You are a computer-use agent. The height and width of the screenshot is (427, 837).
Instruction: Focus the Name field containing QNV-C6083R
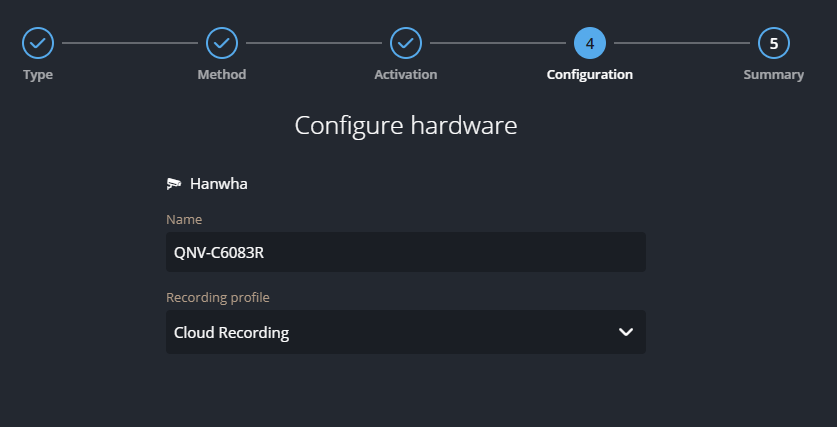(405, 252)
